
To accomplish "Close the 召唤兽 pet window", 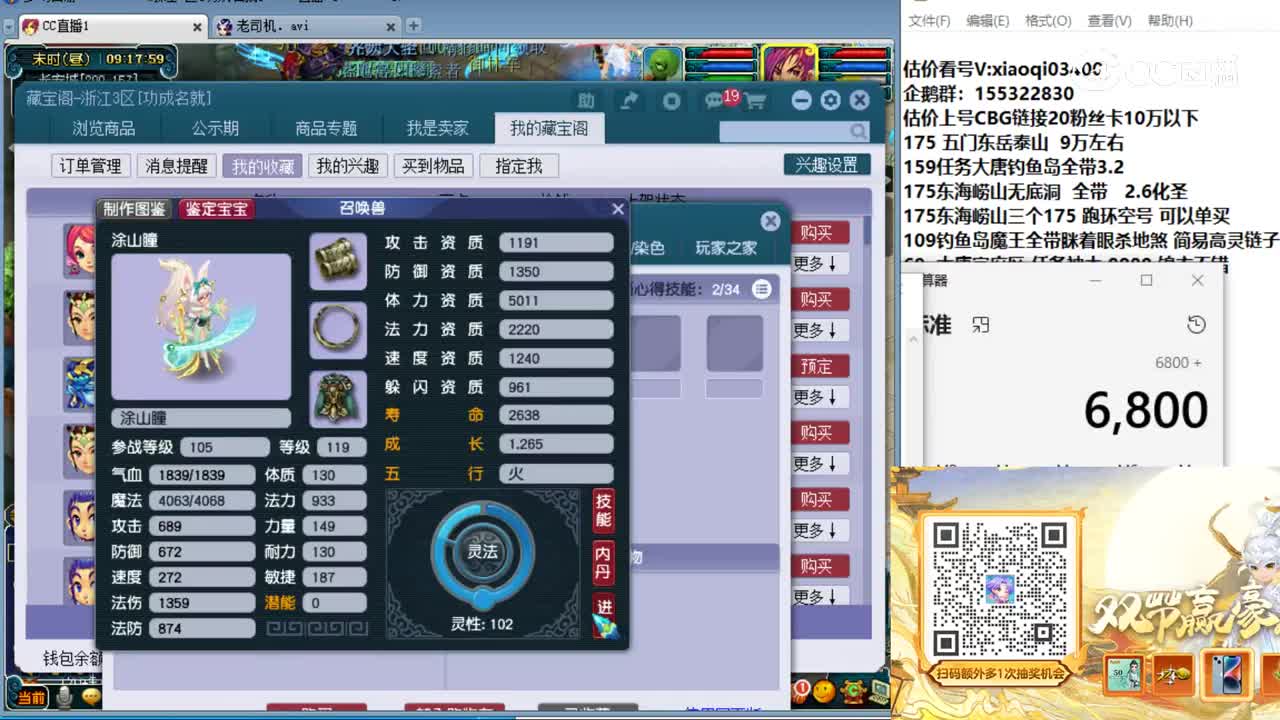I will point(618,209).
